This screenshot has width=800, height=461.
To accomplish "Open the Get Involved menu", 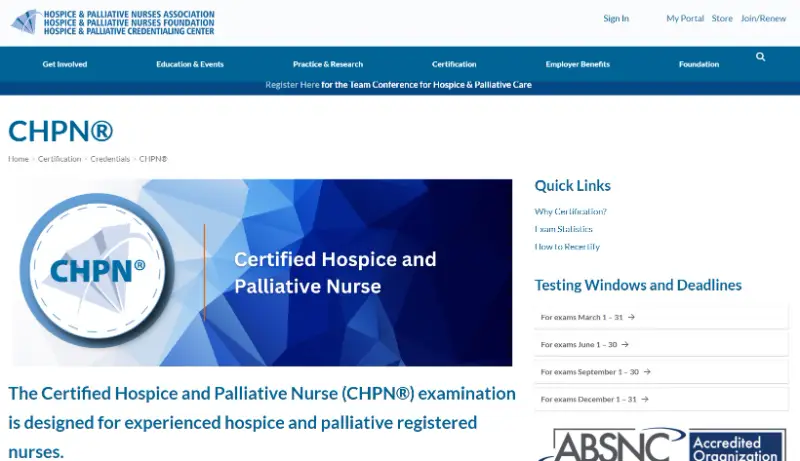I will coord(65,64).
